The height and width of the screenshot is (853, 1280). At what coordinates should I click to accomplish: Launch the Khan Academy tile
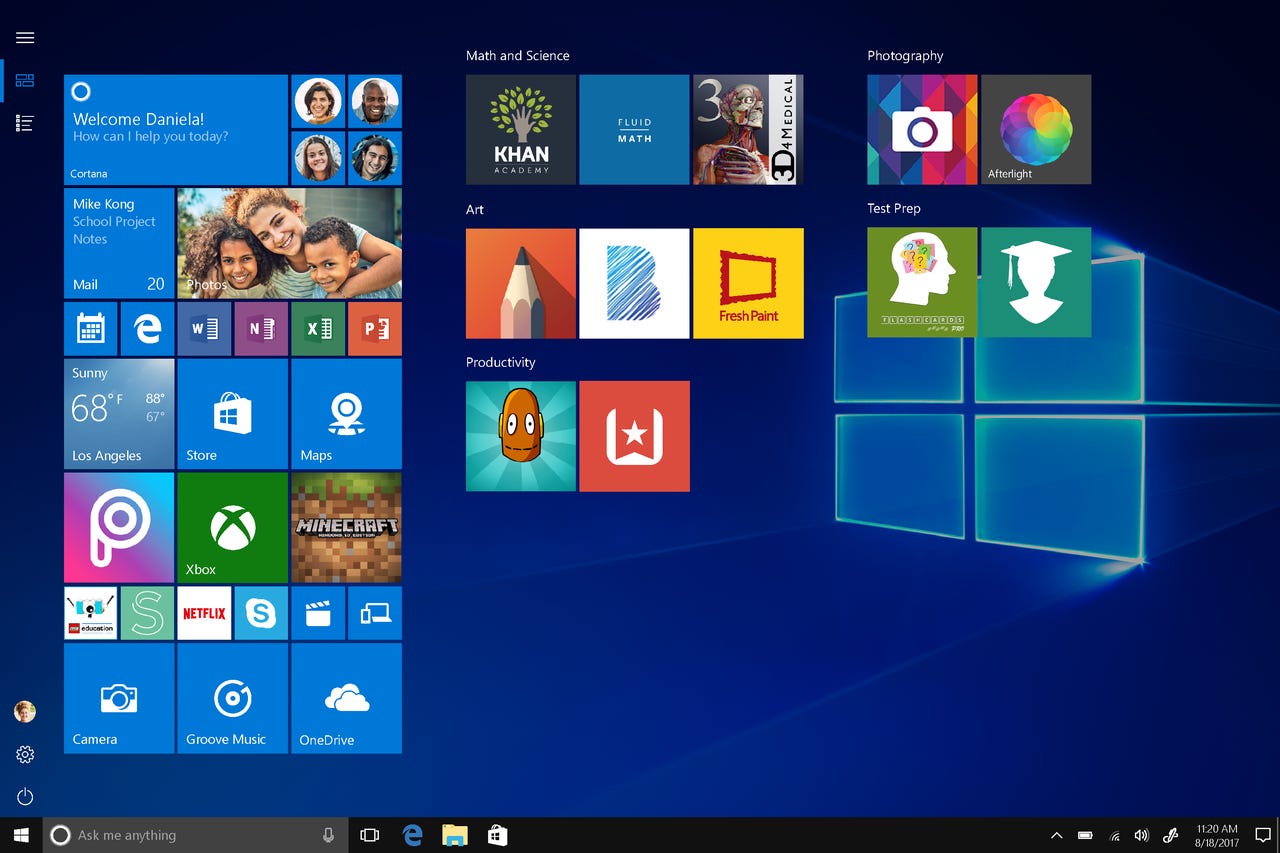(x=520, y=129)
